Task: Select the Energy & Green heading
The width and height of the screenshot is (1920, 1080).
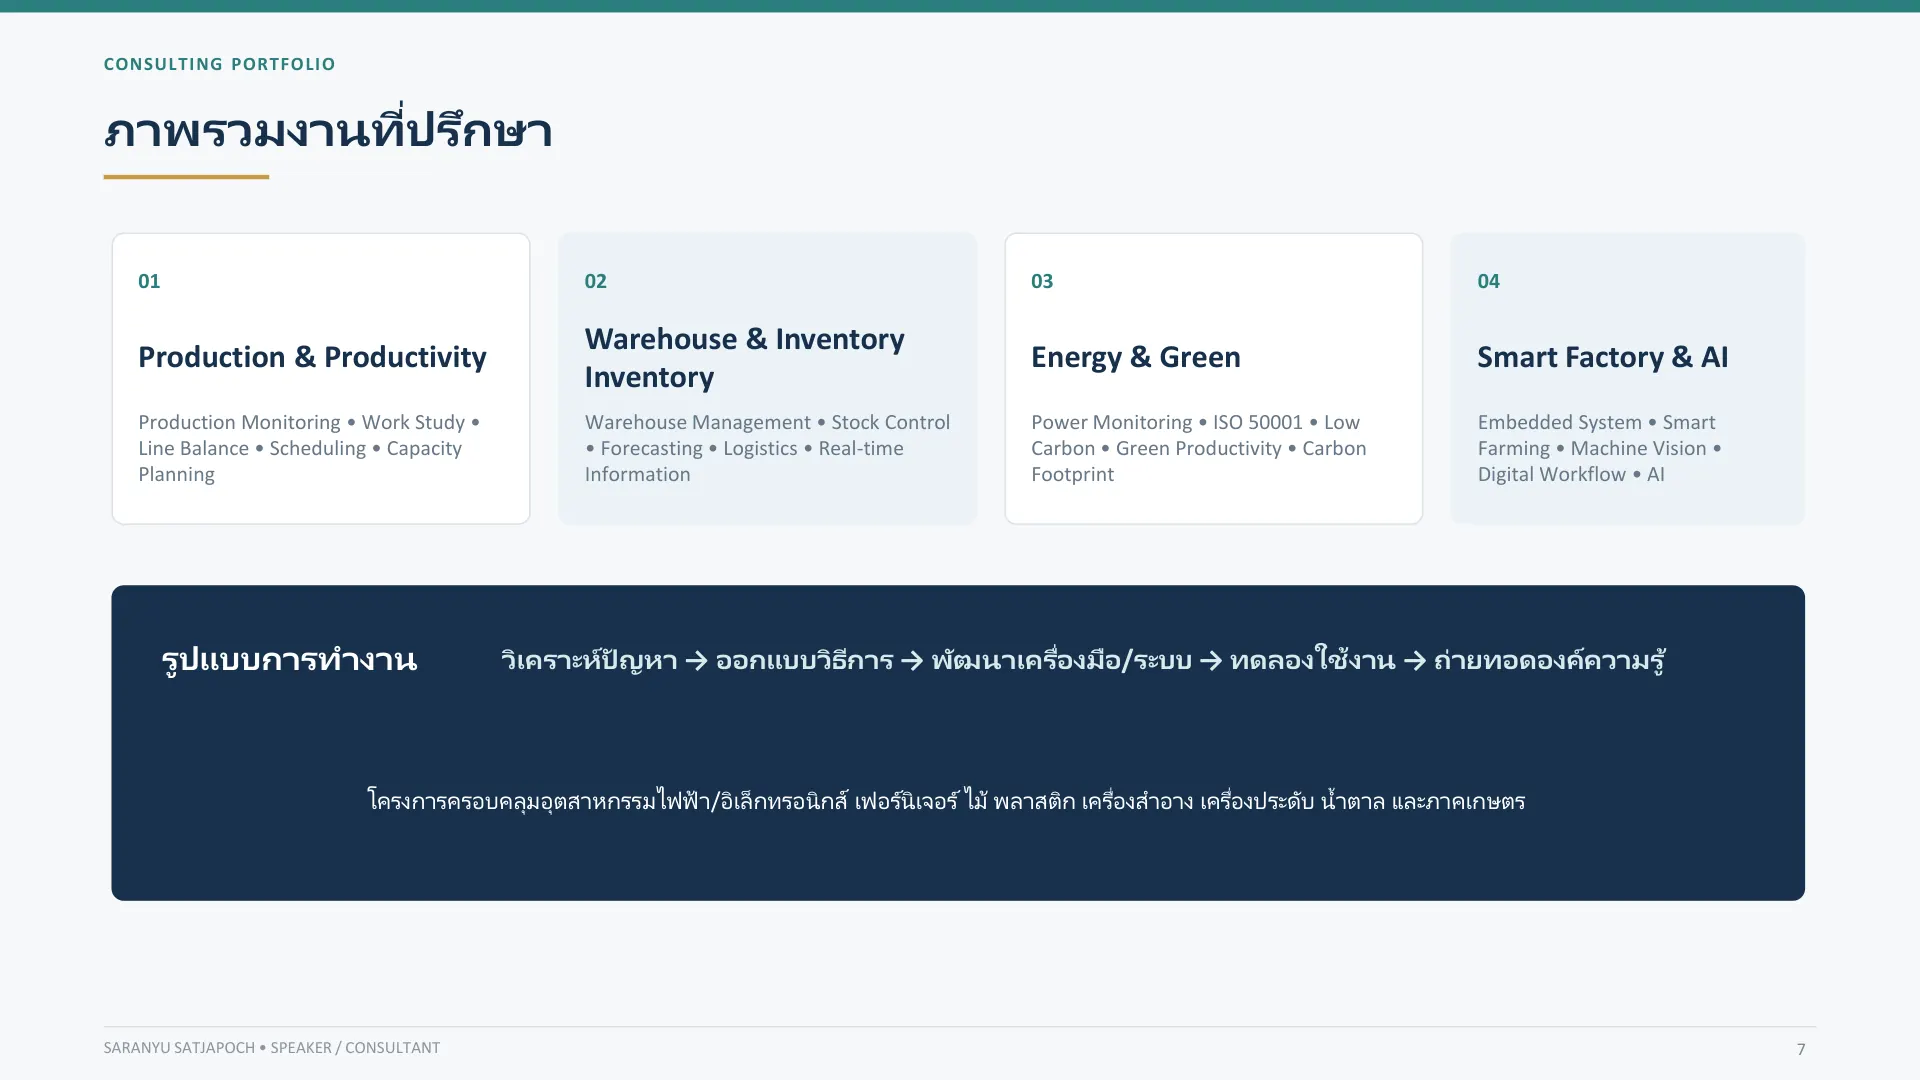Action: coord(1135,357)
